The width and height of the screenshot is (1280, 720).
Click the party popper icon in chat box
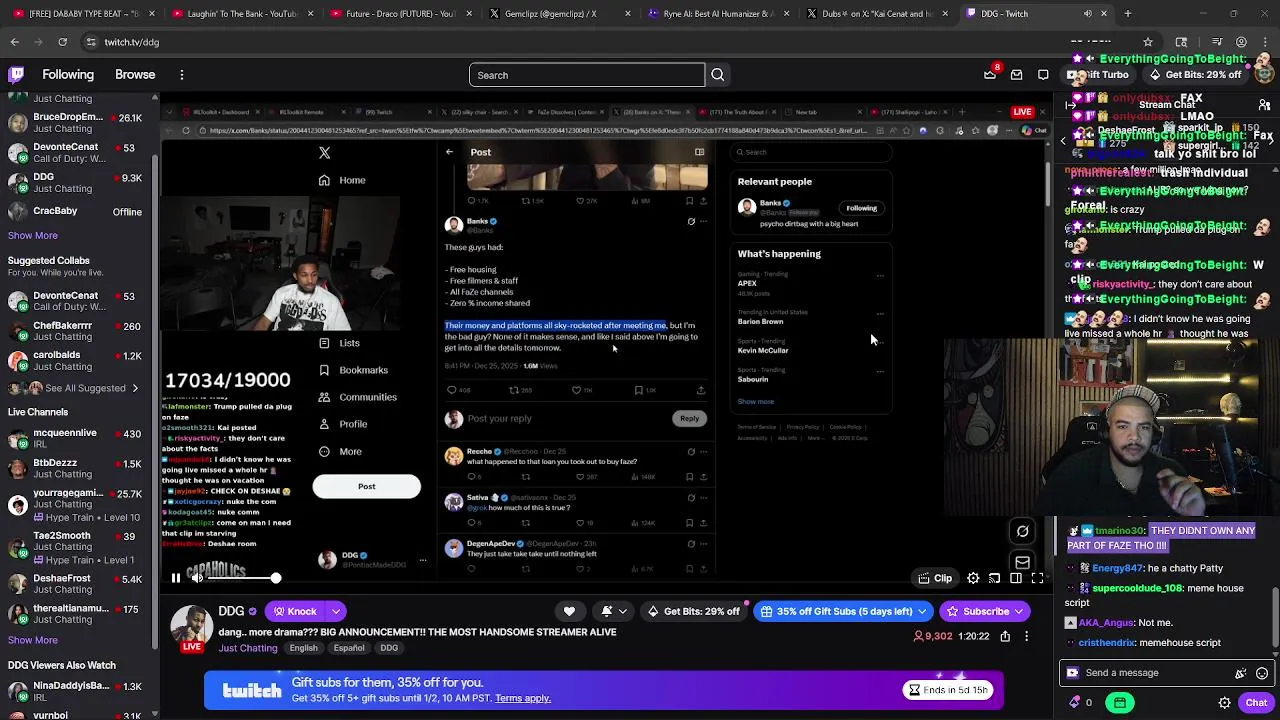pyautogui.click(x=1241, y=673)
